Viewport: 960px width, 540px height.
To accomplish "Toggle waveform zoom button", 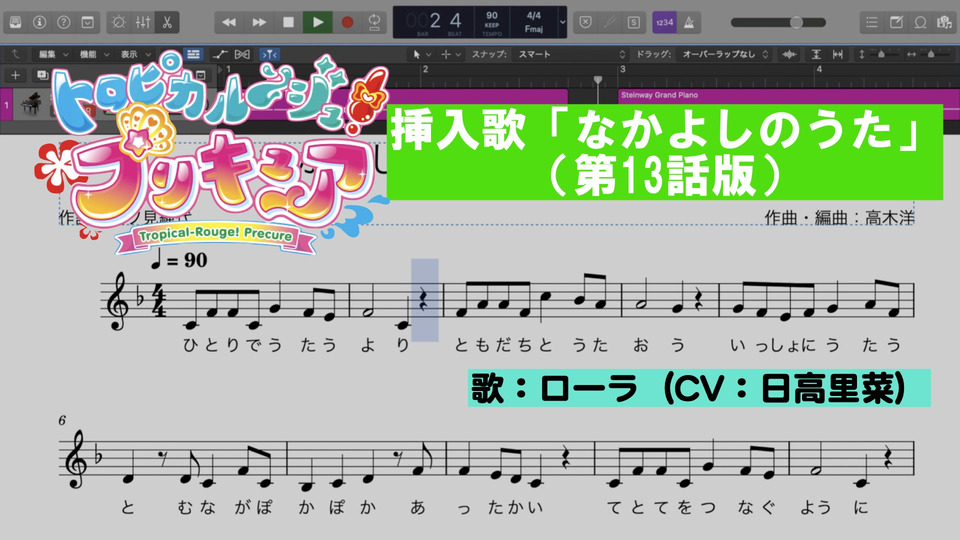I will click(x=789, y=54).
